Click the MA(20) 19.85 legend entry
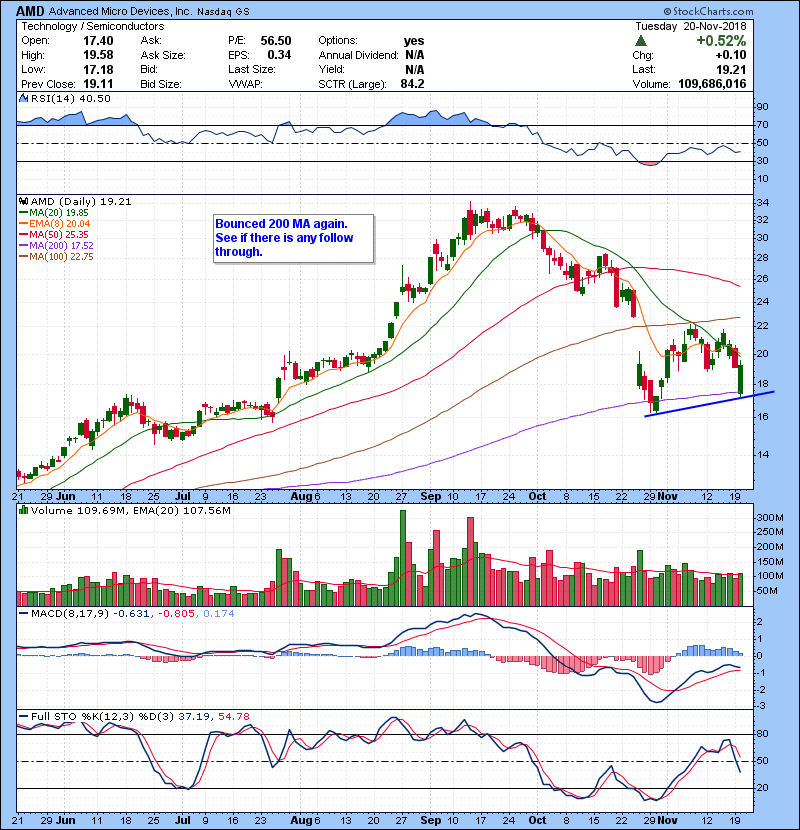Image resolution: width=800 pixels, height=830 pixels. 54,212
